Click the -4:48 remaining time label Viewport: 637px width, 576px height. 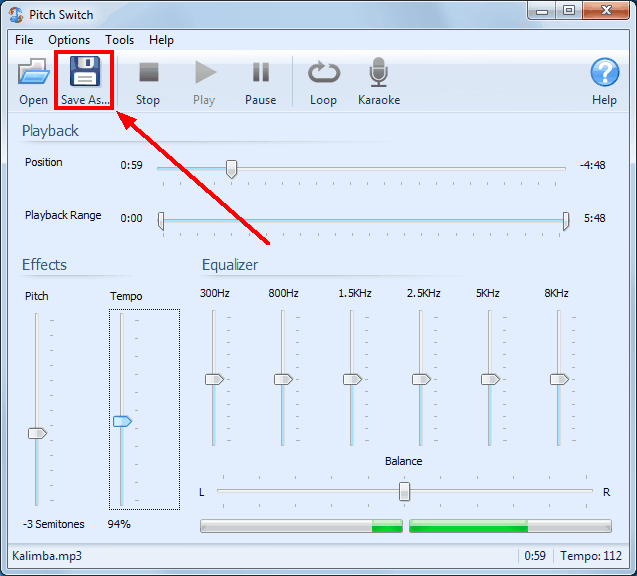(x=592, y=165)
